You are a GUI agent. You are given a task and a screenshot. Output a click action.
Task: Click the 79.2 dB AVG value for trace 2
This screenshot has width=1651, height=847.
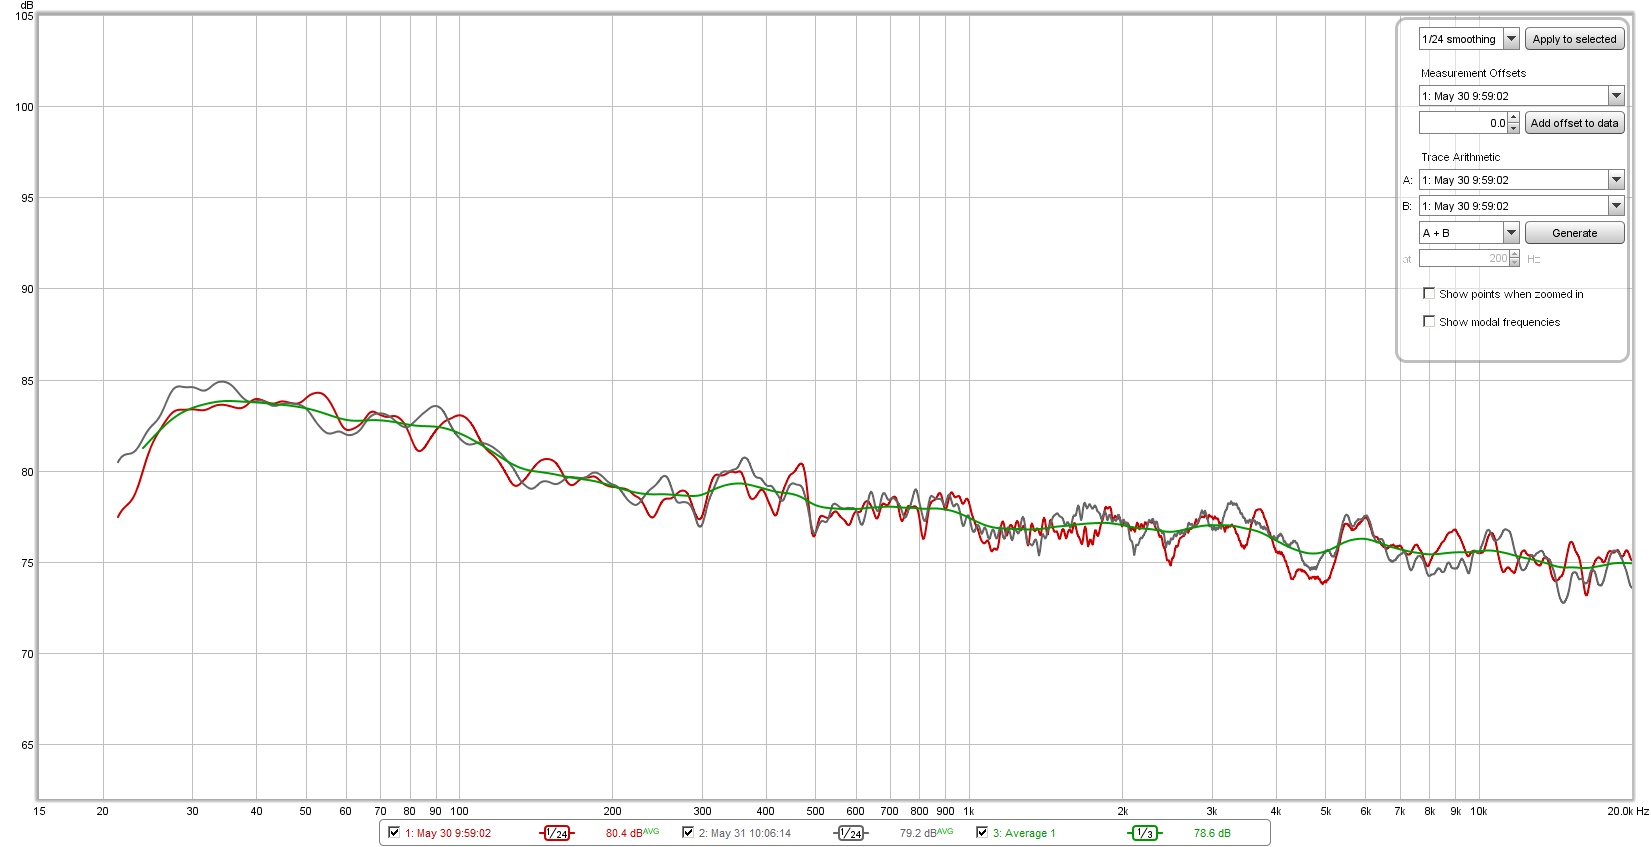pos(926,833)
